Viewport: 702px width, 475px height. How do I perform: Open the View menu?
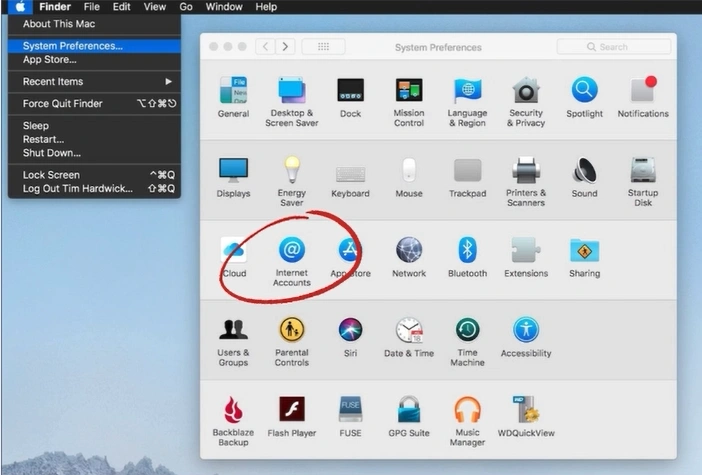coord(154,7)
